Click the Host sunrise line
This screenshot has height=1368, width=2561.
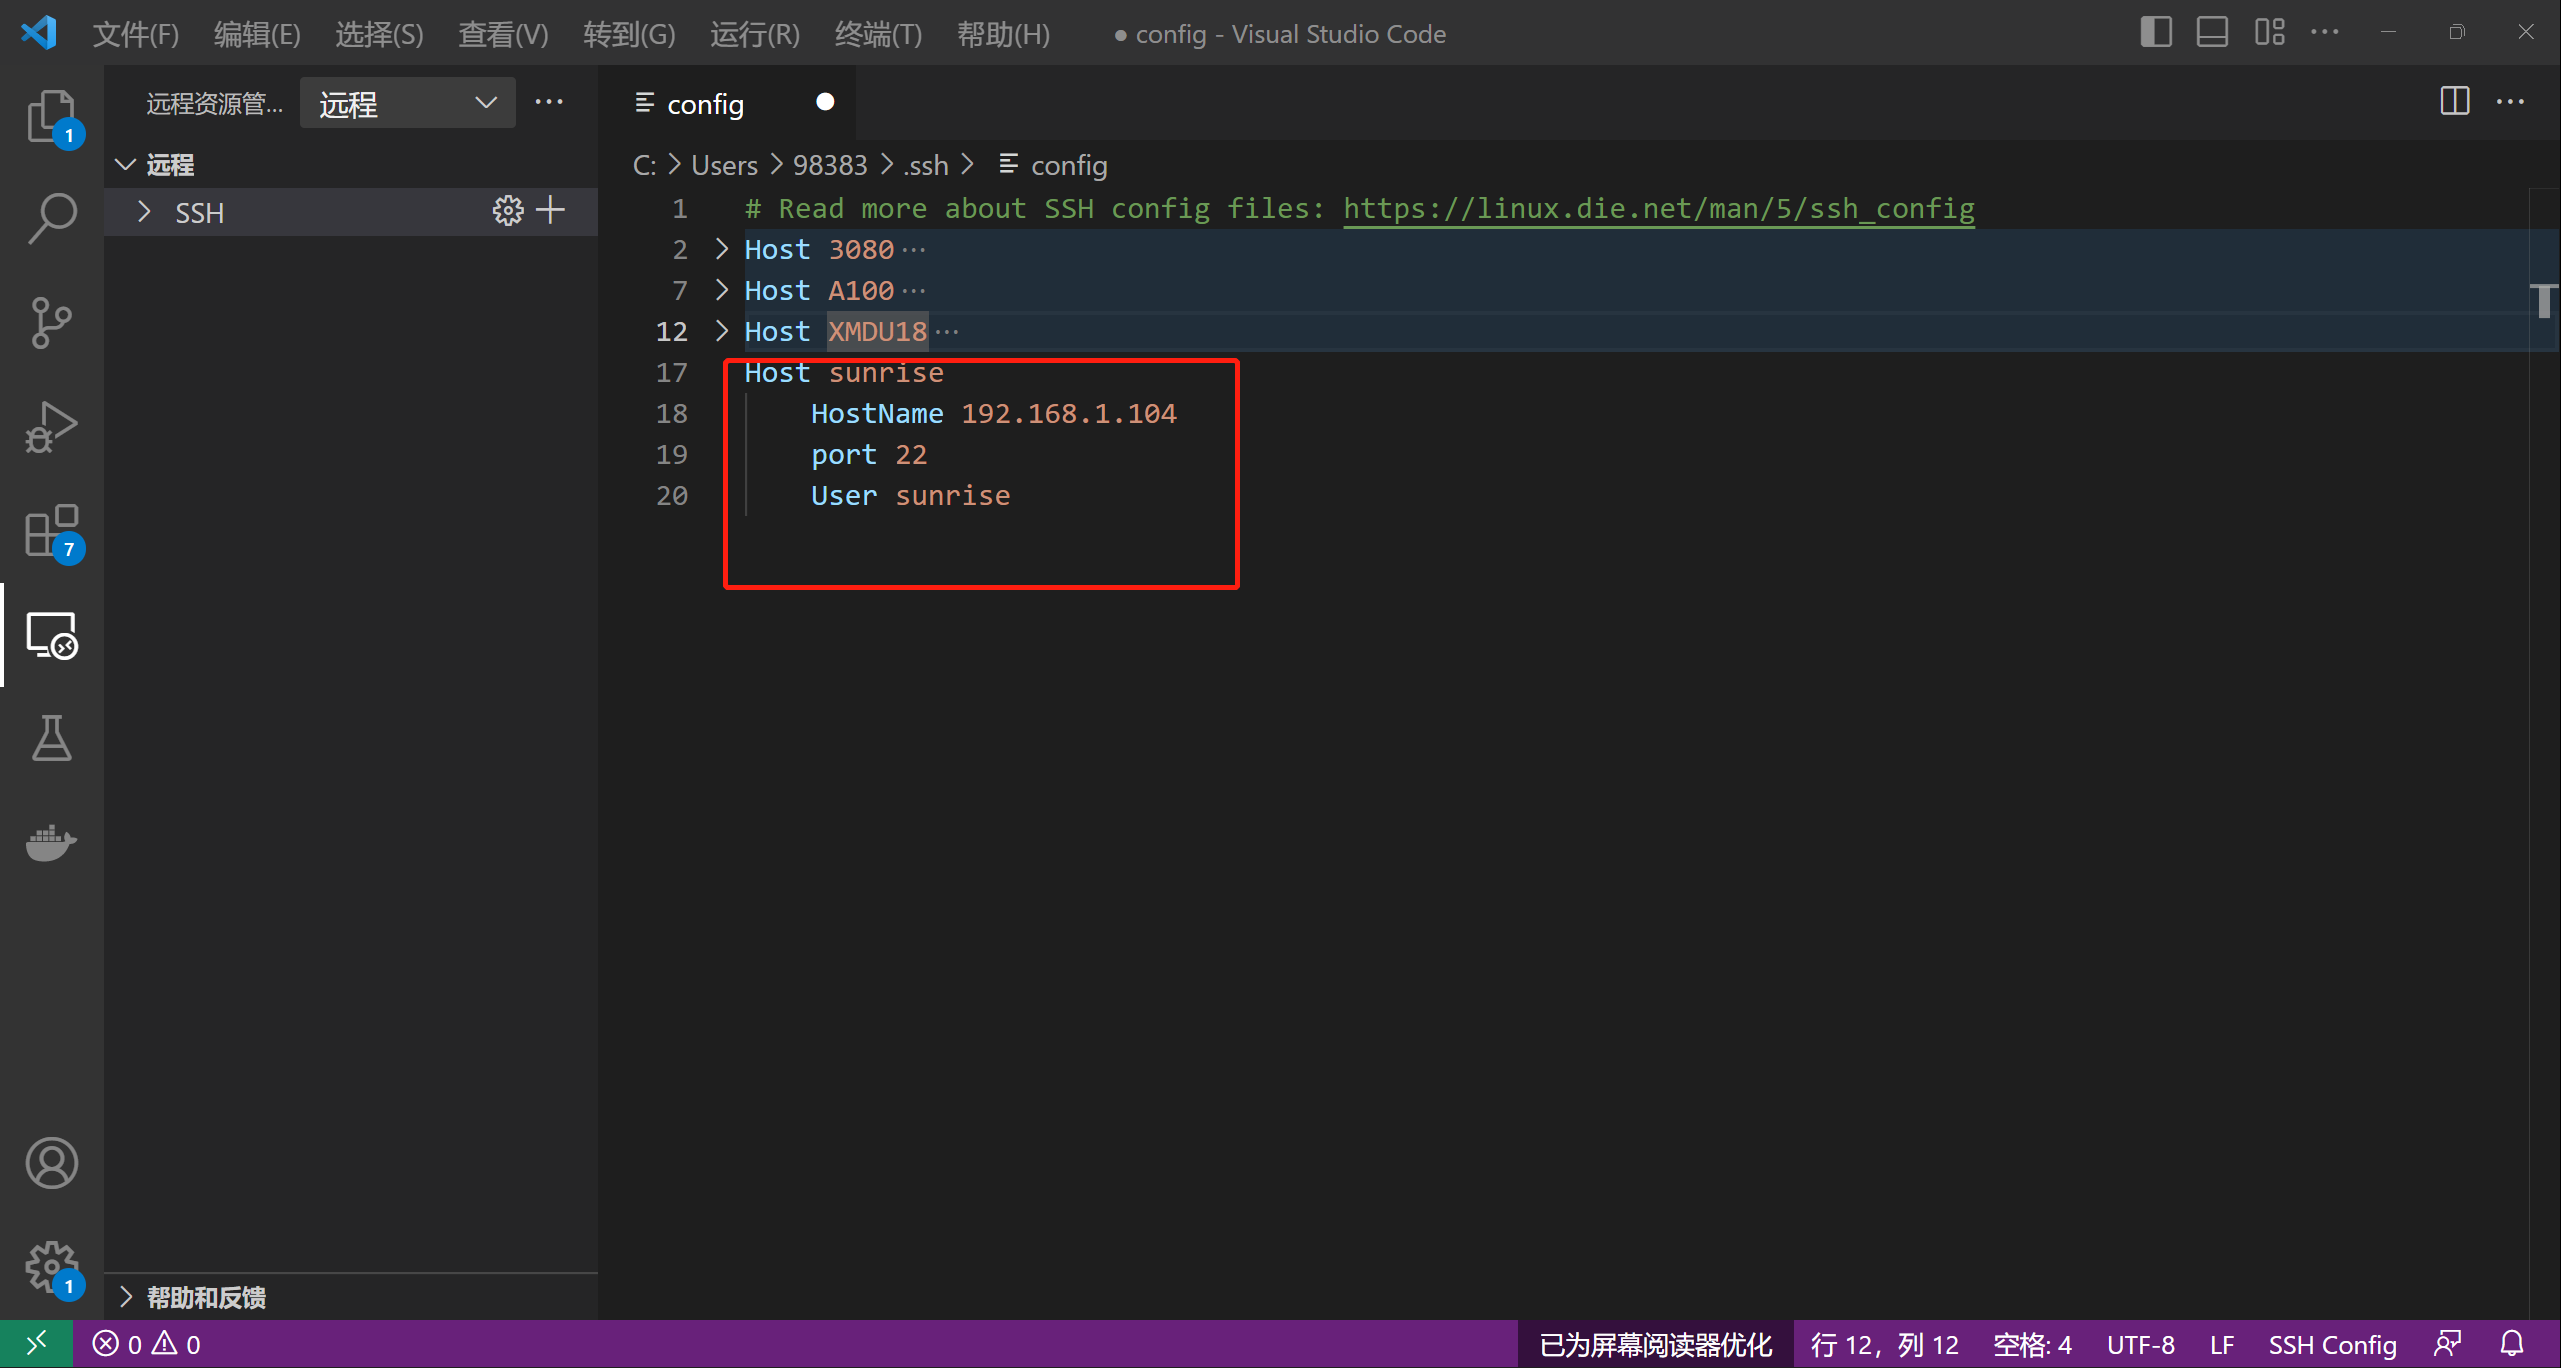844,372
